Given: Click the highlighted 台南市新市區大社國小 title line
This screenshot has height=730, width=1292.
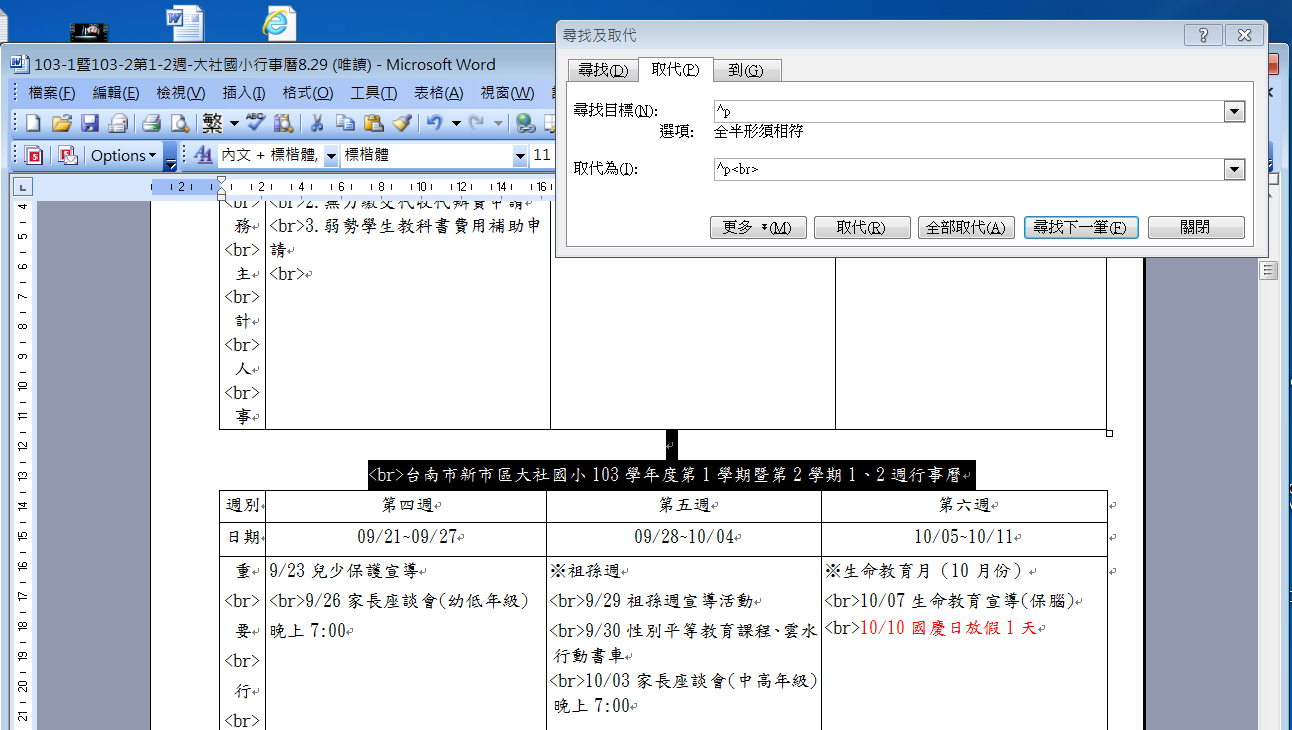Looking at the screenshot, I should 670,475.
